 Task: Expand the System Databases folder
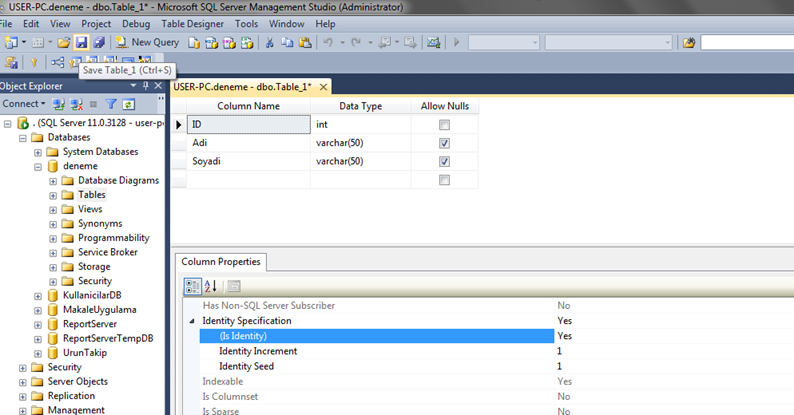pyautogui.click(x=38, y=152)
